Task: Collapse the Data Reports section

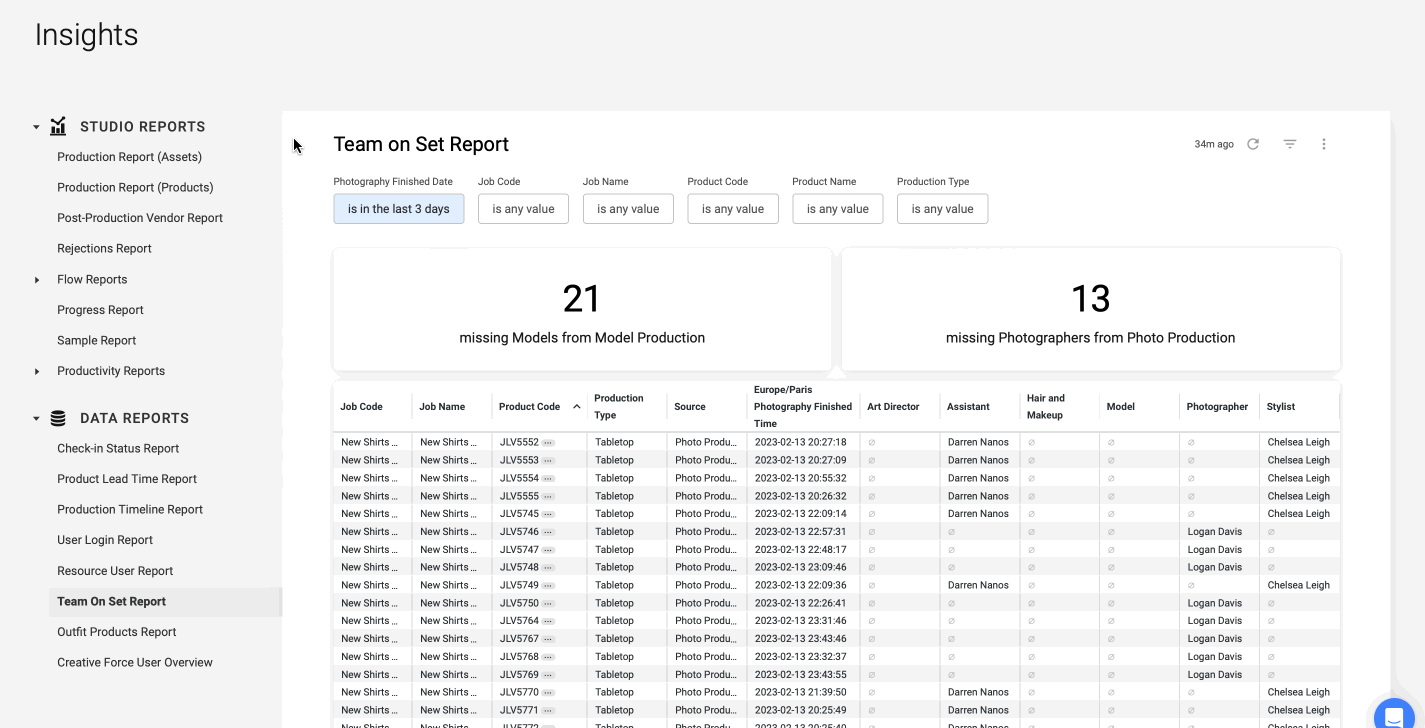Action: tap(36, 419)
